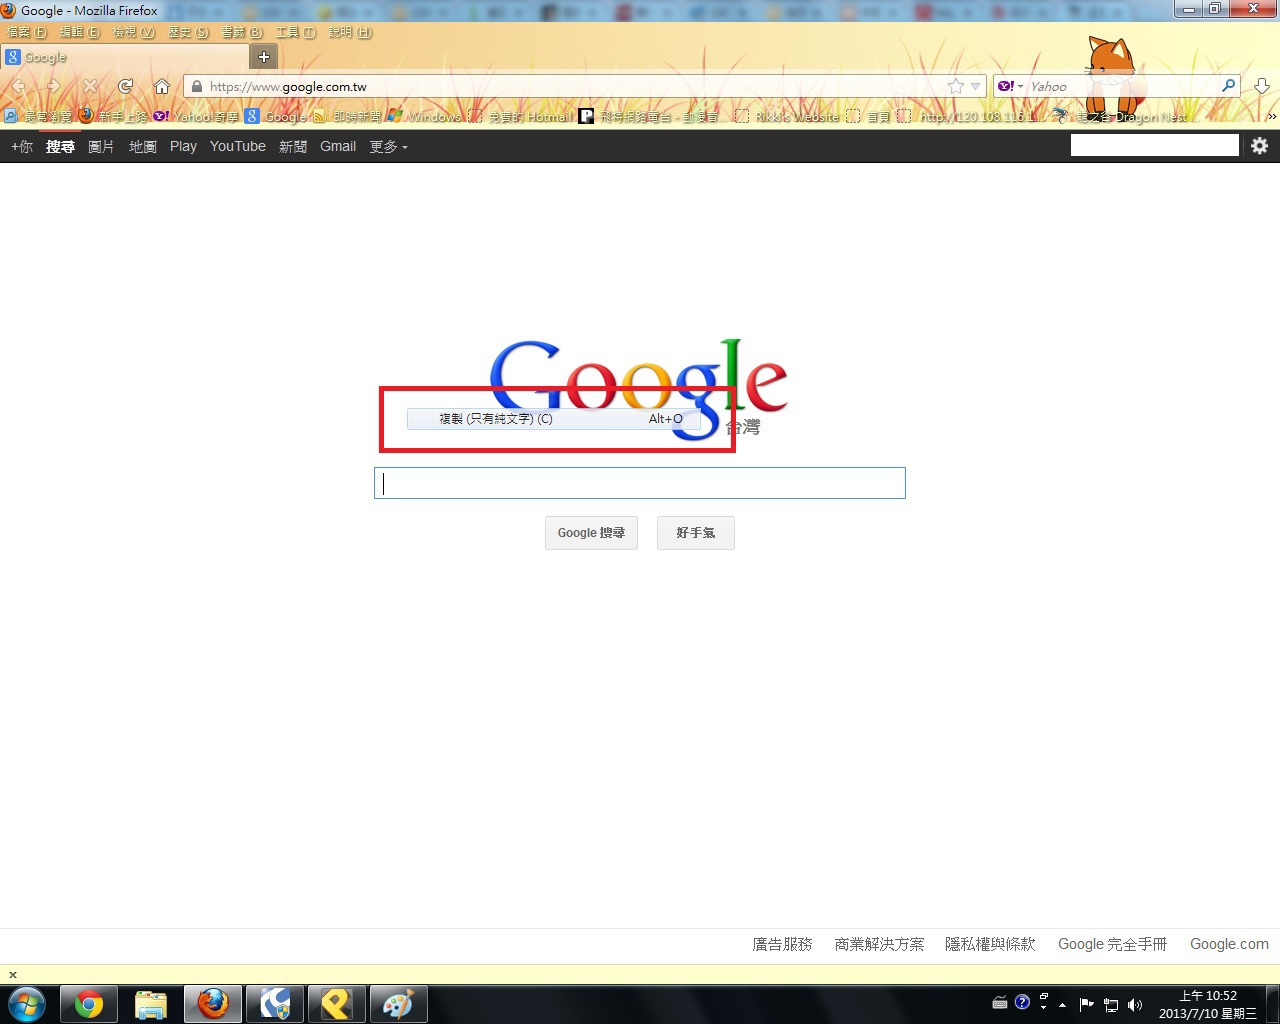Open Windows Explorer folder taskbar icon
Viewport: 1280px width, 1024px height.
pos(150,1004)
